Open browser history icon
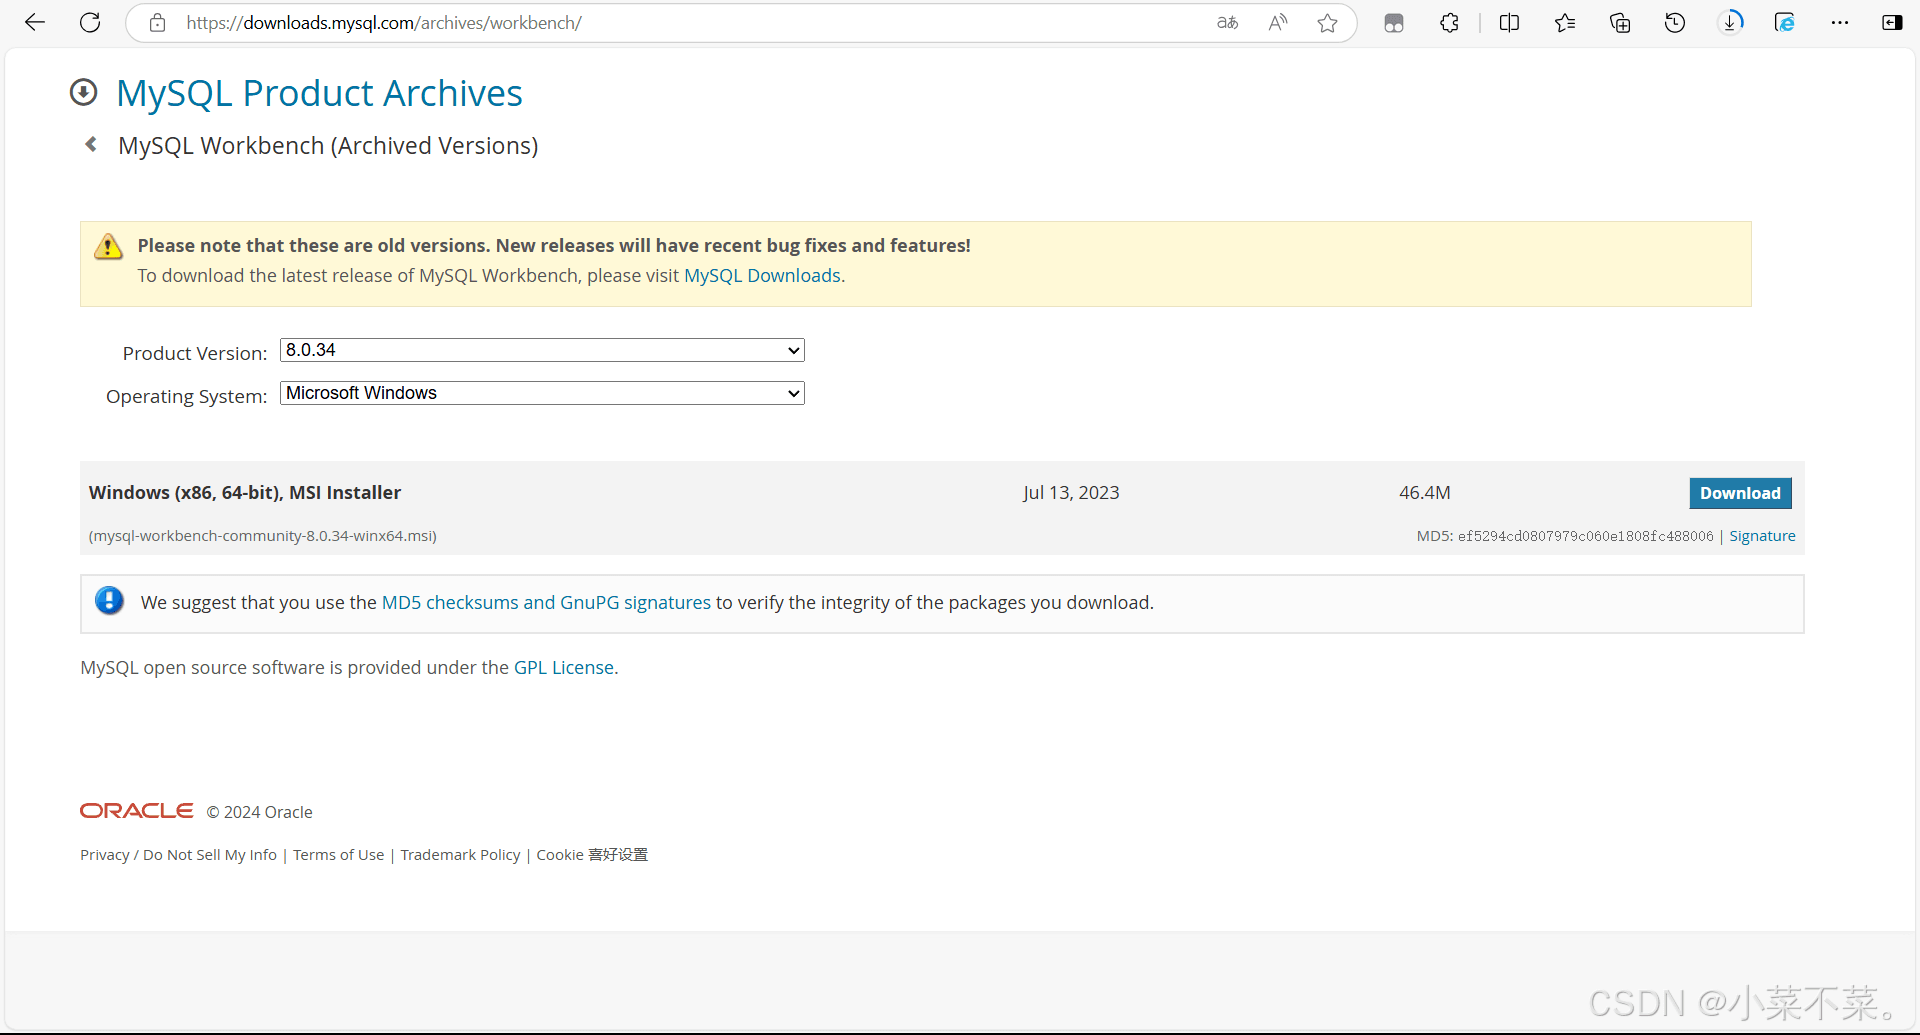 (1675, 22)
